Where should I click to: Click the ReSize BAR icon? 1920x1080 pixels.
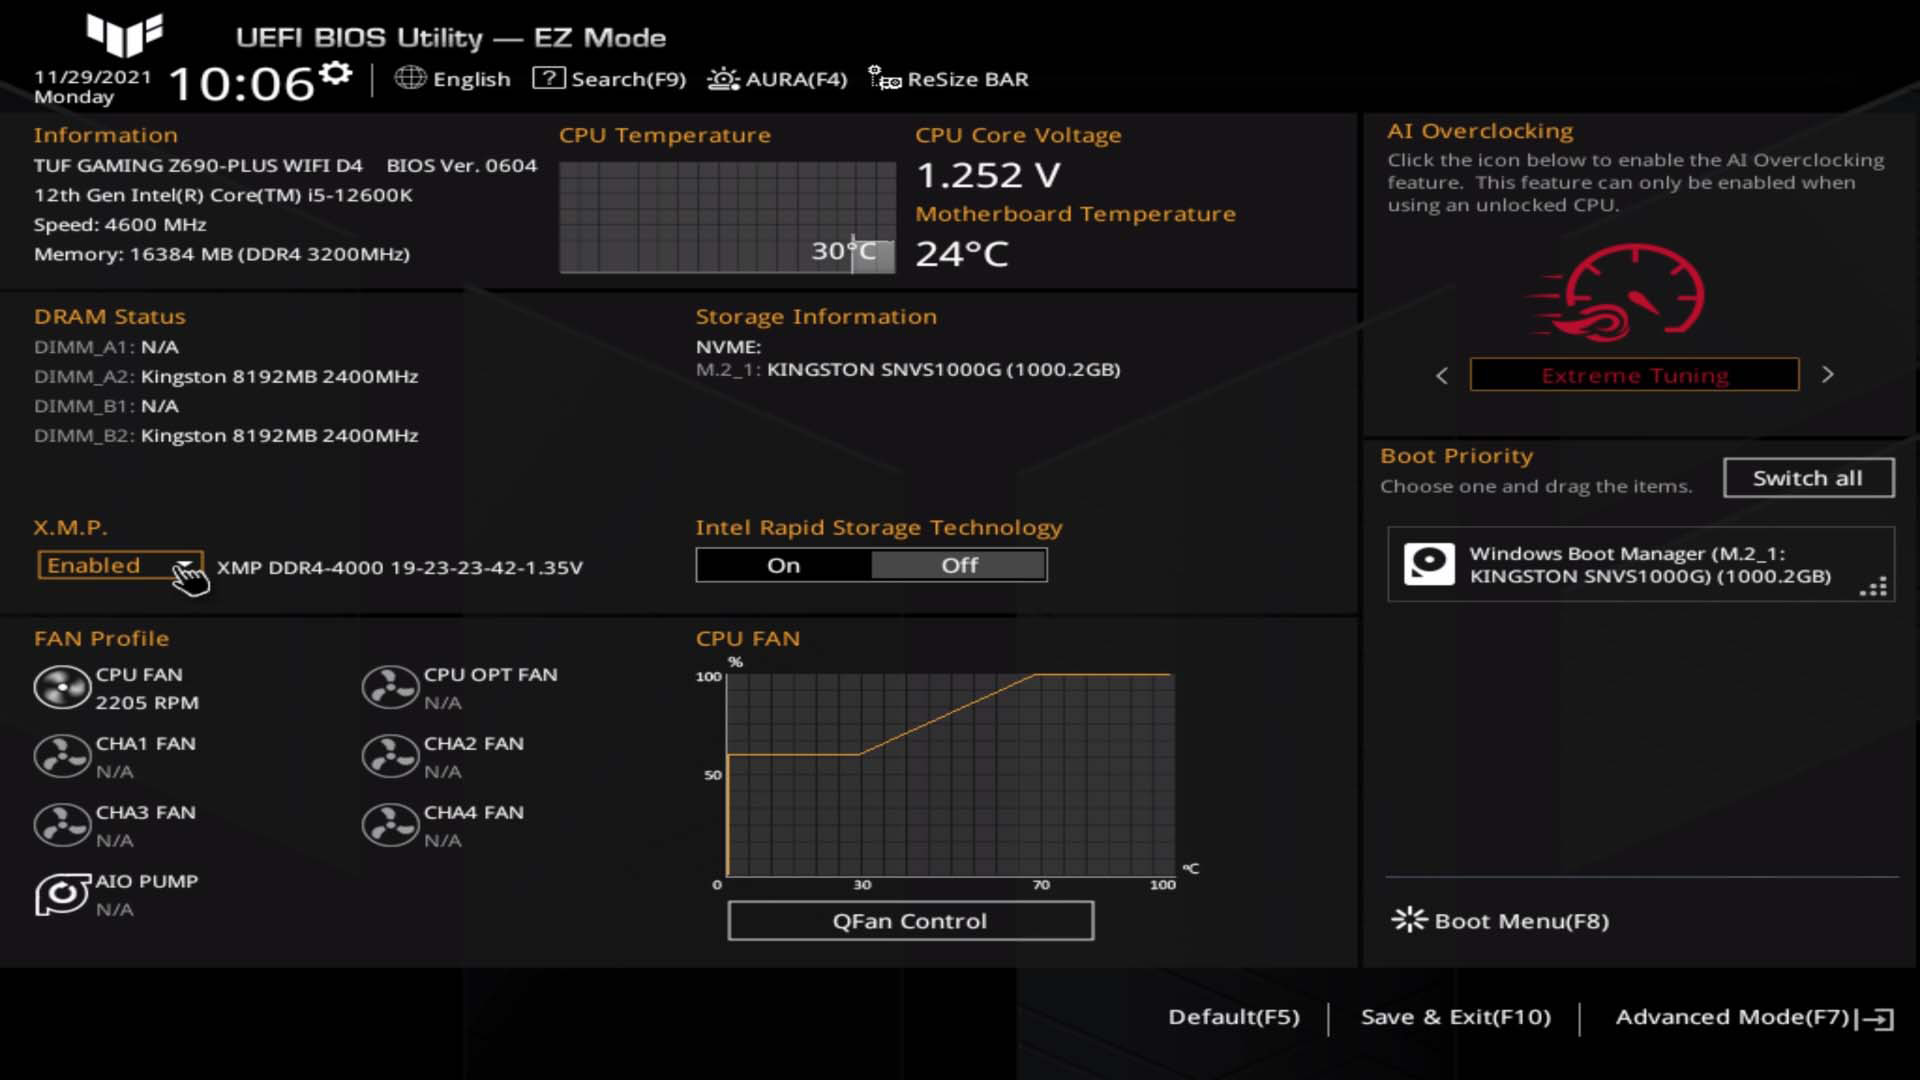click(x=884, y=78)
